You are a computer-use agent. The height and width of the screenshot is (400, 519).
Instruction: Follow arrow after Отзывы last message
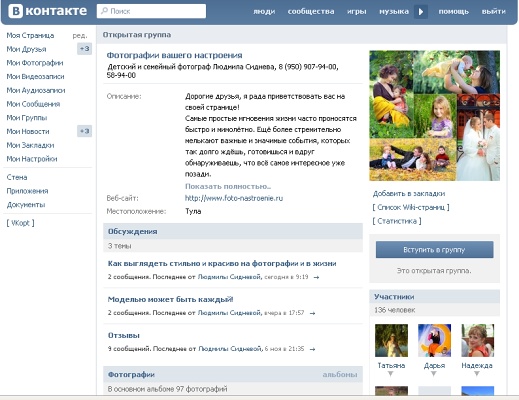[x=312, y=349]
